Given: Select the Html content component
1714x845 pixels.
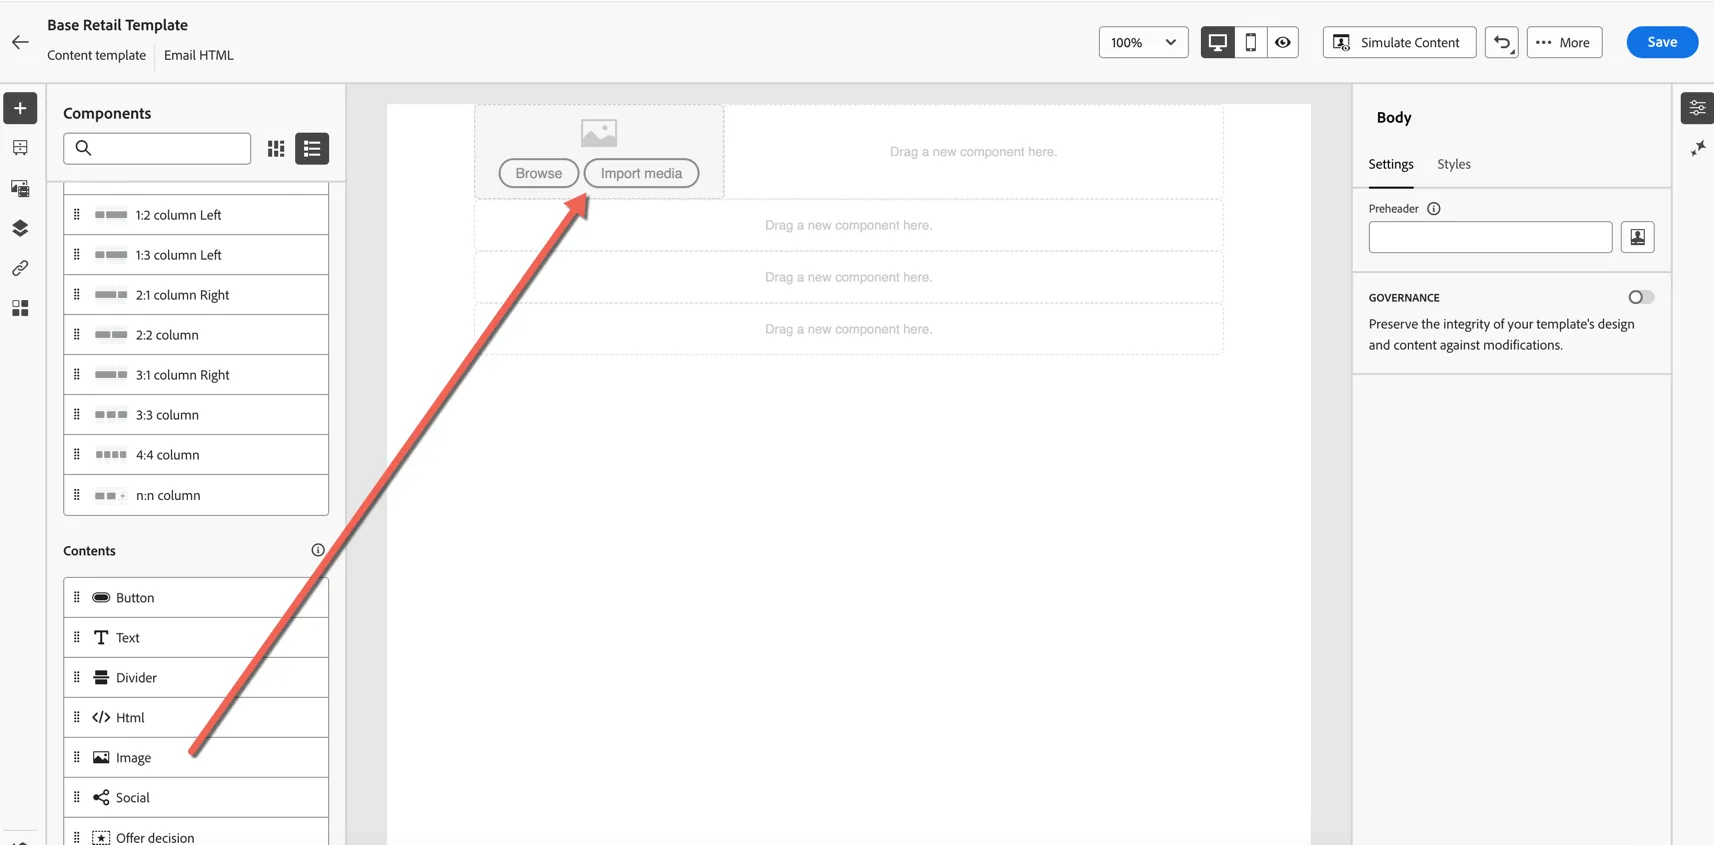Looking at the screenshot, I should pyautogui.click(x=196, y=718).
